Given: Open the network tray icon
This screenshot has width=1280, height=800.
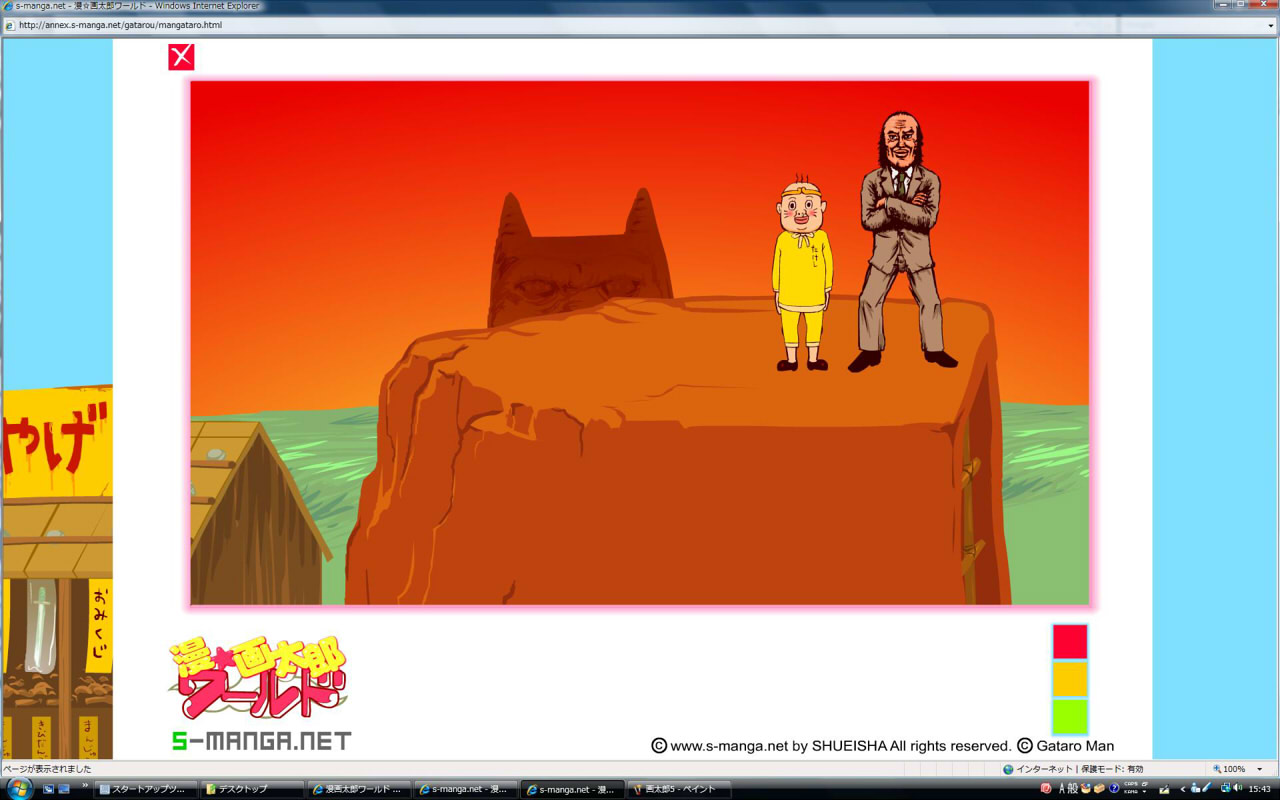Looking at the screenshot, I should pos(1224,788).
